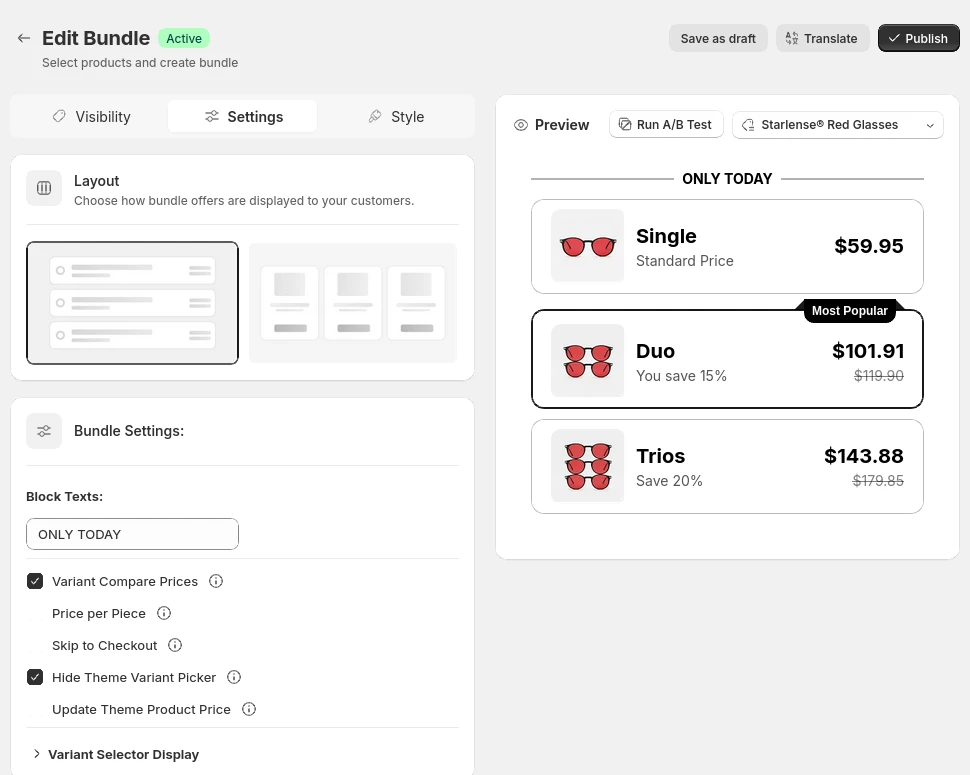Image resolution: width=970 pixels, height=775 pixels.
Task: Click the eye icon next to Preview
Action: pyautogui.click(x=521, y=125)
